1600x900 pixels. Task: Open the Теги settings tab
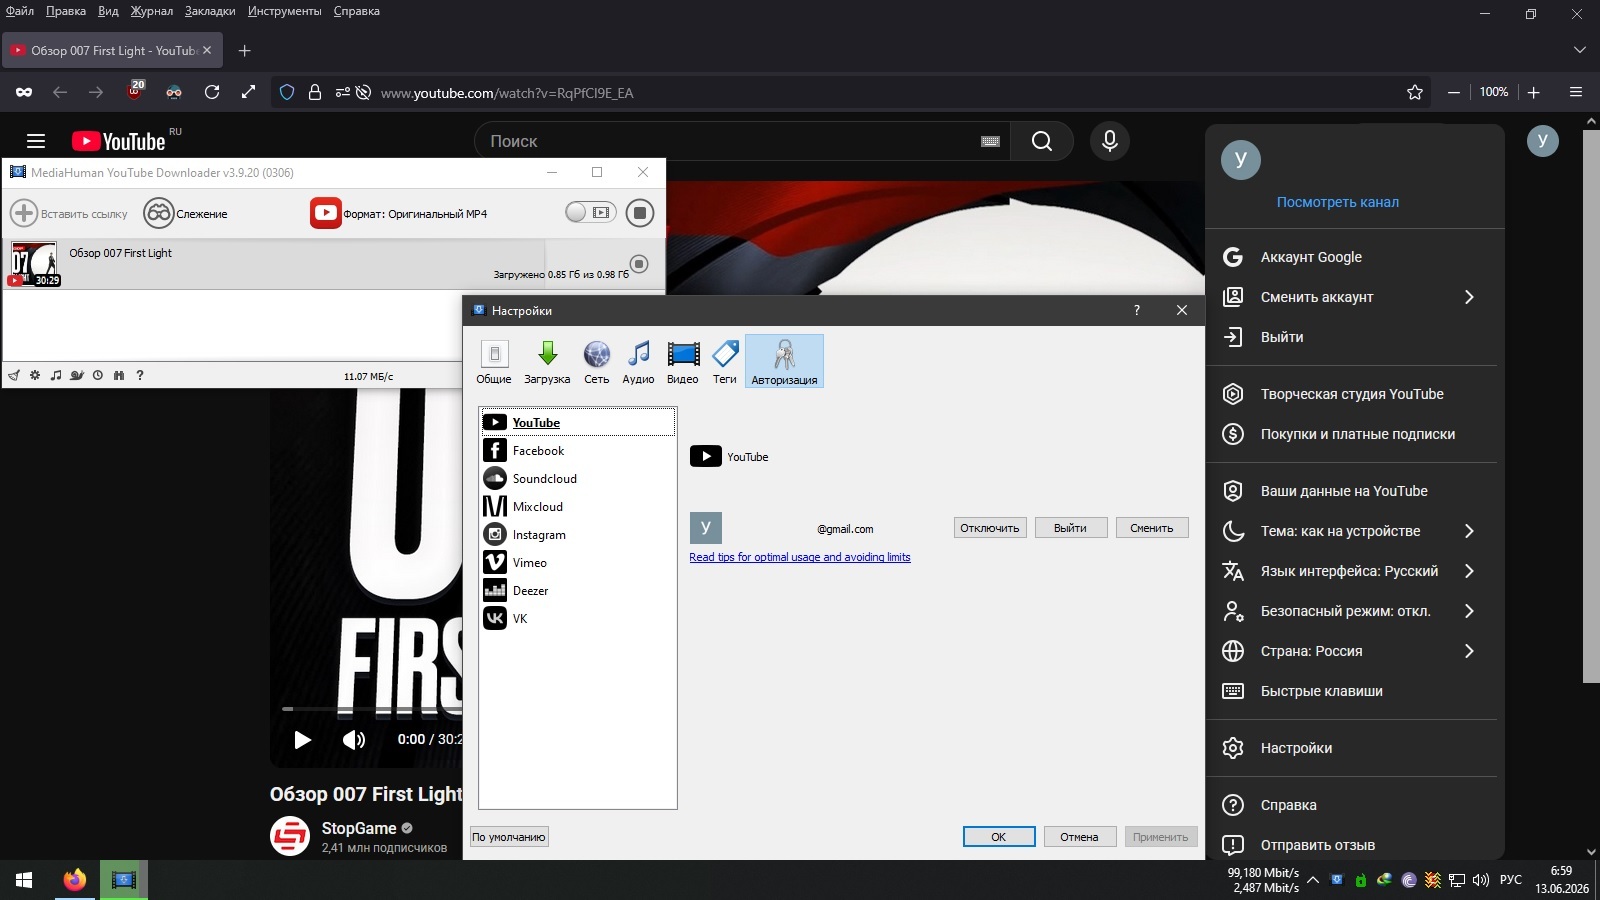[725, 361]
